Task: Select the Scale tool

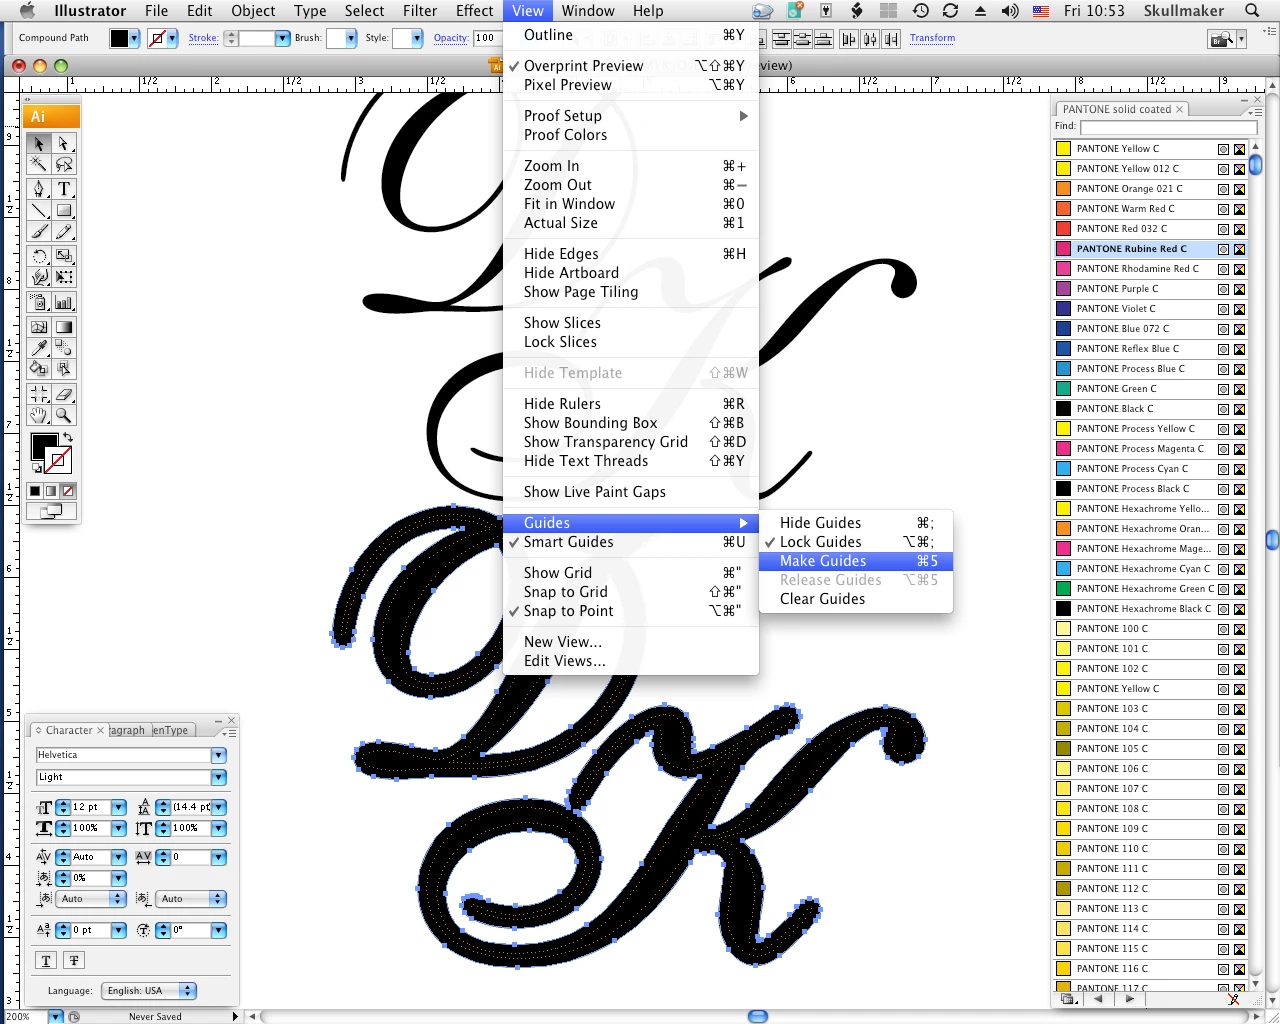Action: coord(64,256)
